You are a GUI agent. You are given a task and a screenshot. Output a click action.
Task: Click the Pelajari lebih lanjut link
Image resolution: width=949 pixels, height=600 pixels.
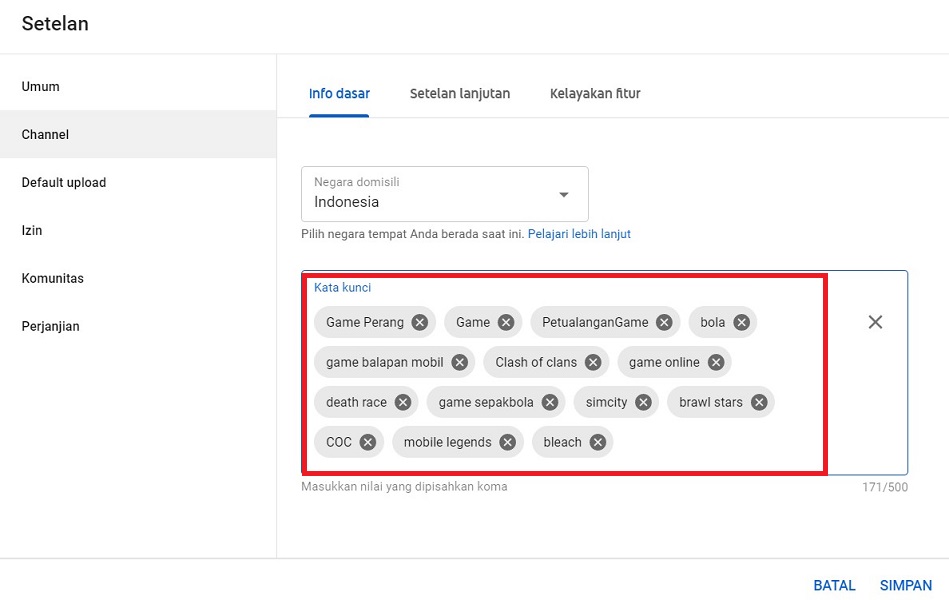[x=579, y=234]
